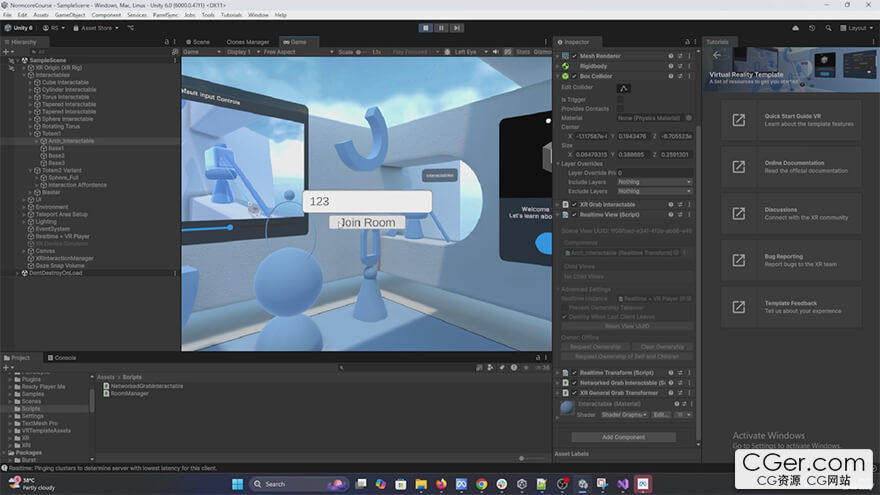Click the Pause button in the toolbar

point(439,28)
